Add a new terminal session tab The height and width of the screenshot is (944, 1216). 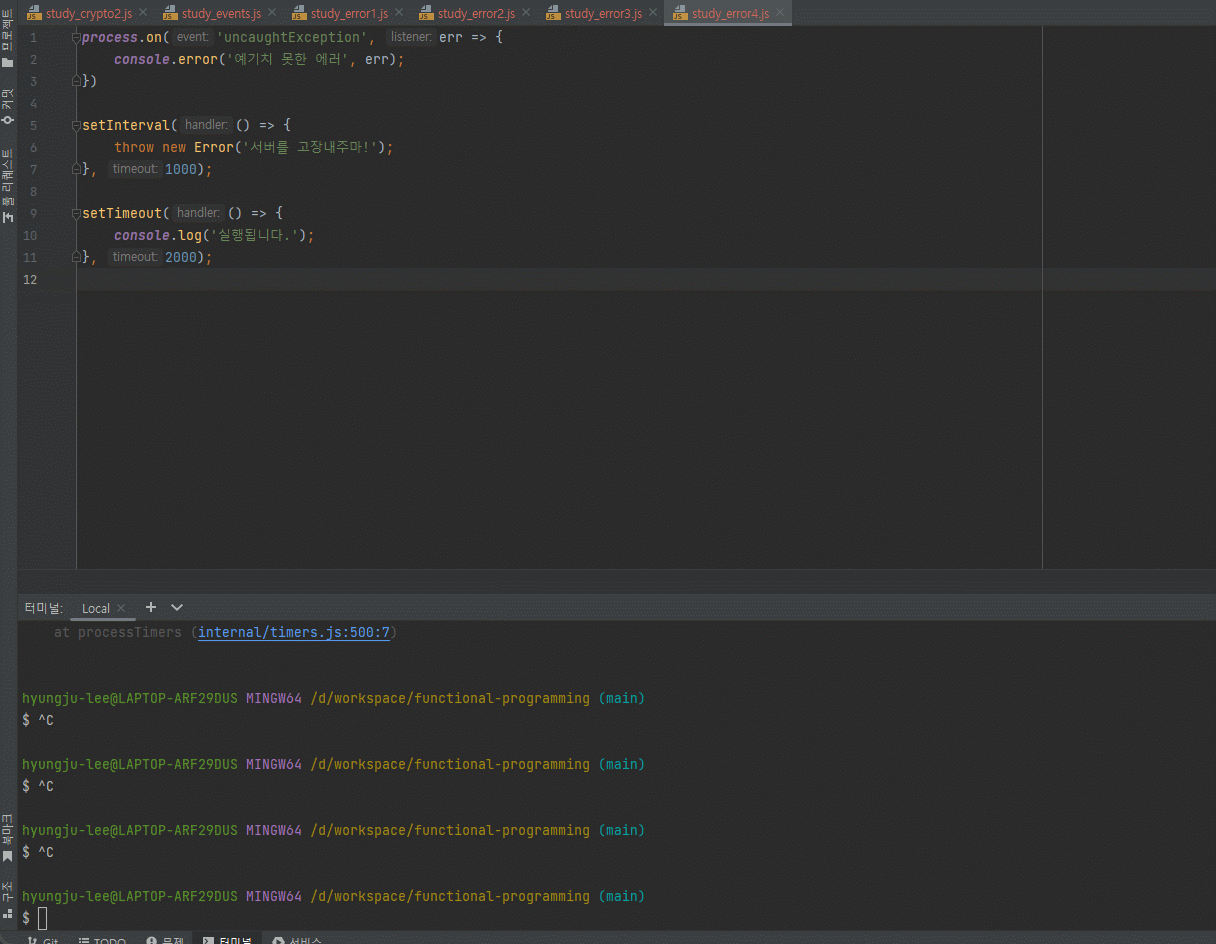point(151,607)
